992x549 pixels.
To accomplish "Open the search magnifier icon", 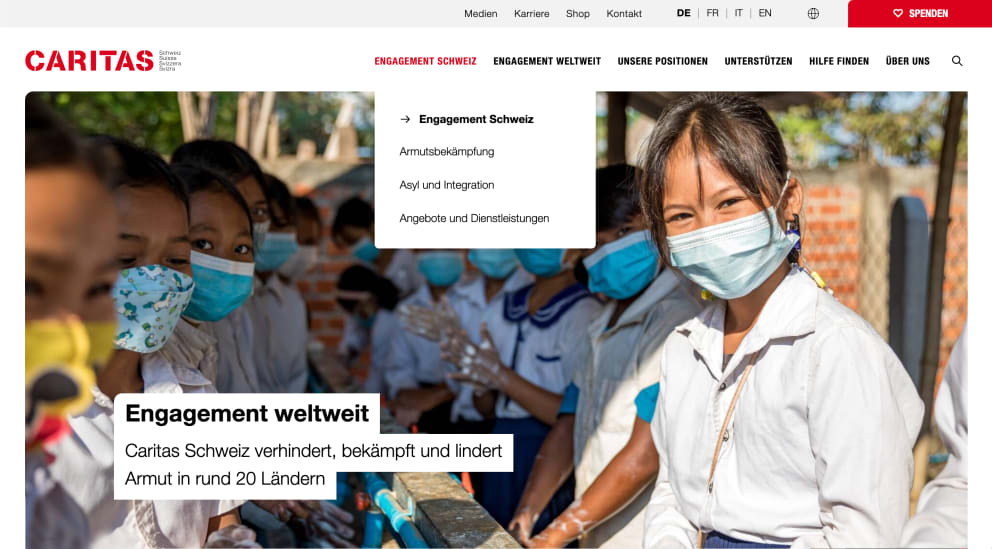I will tap(957, 61).
